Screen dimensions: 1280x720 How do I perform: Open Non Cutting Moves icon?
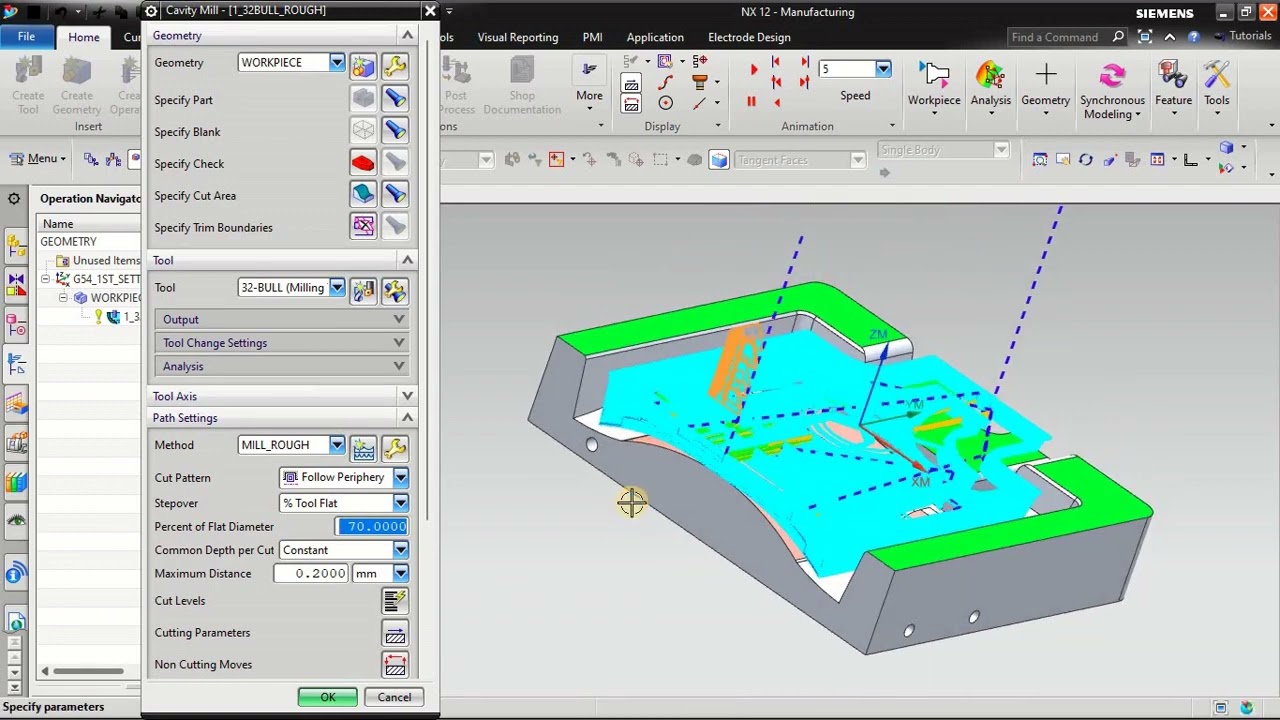395,664
